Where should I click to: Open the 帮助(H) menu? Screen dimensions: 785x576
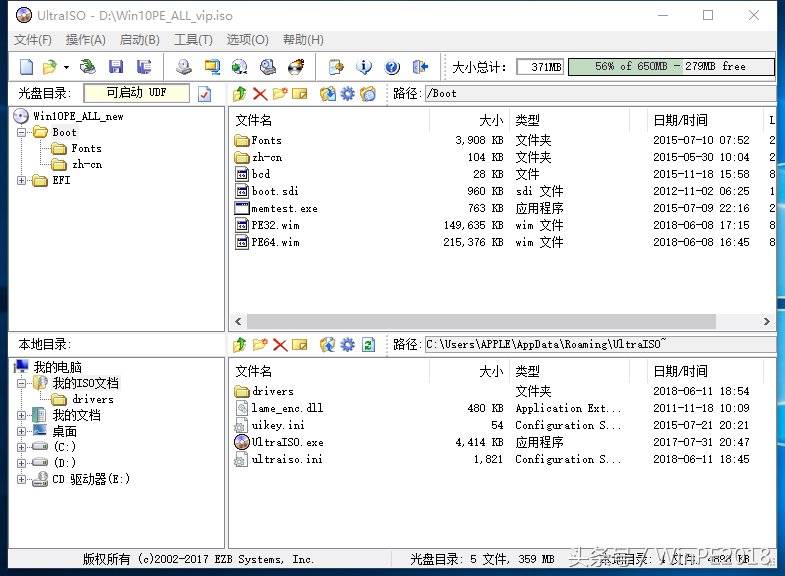303,40
